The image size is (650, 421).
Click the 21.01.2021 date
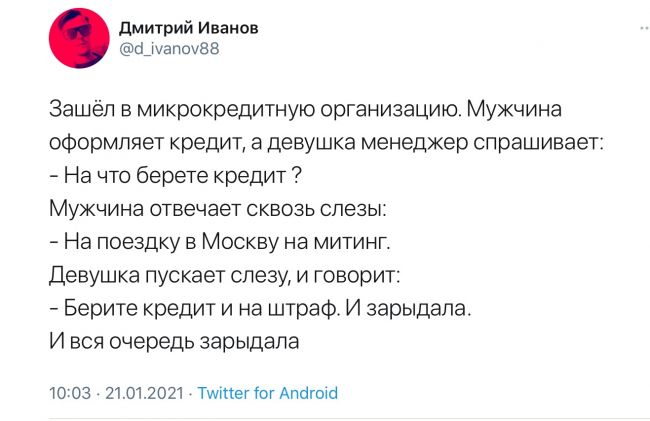144,393
